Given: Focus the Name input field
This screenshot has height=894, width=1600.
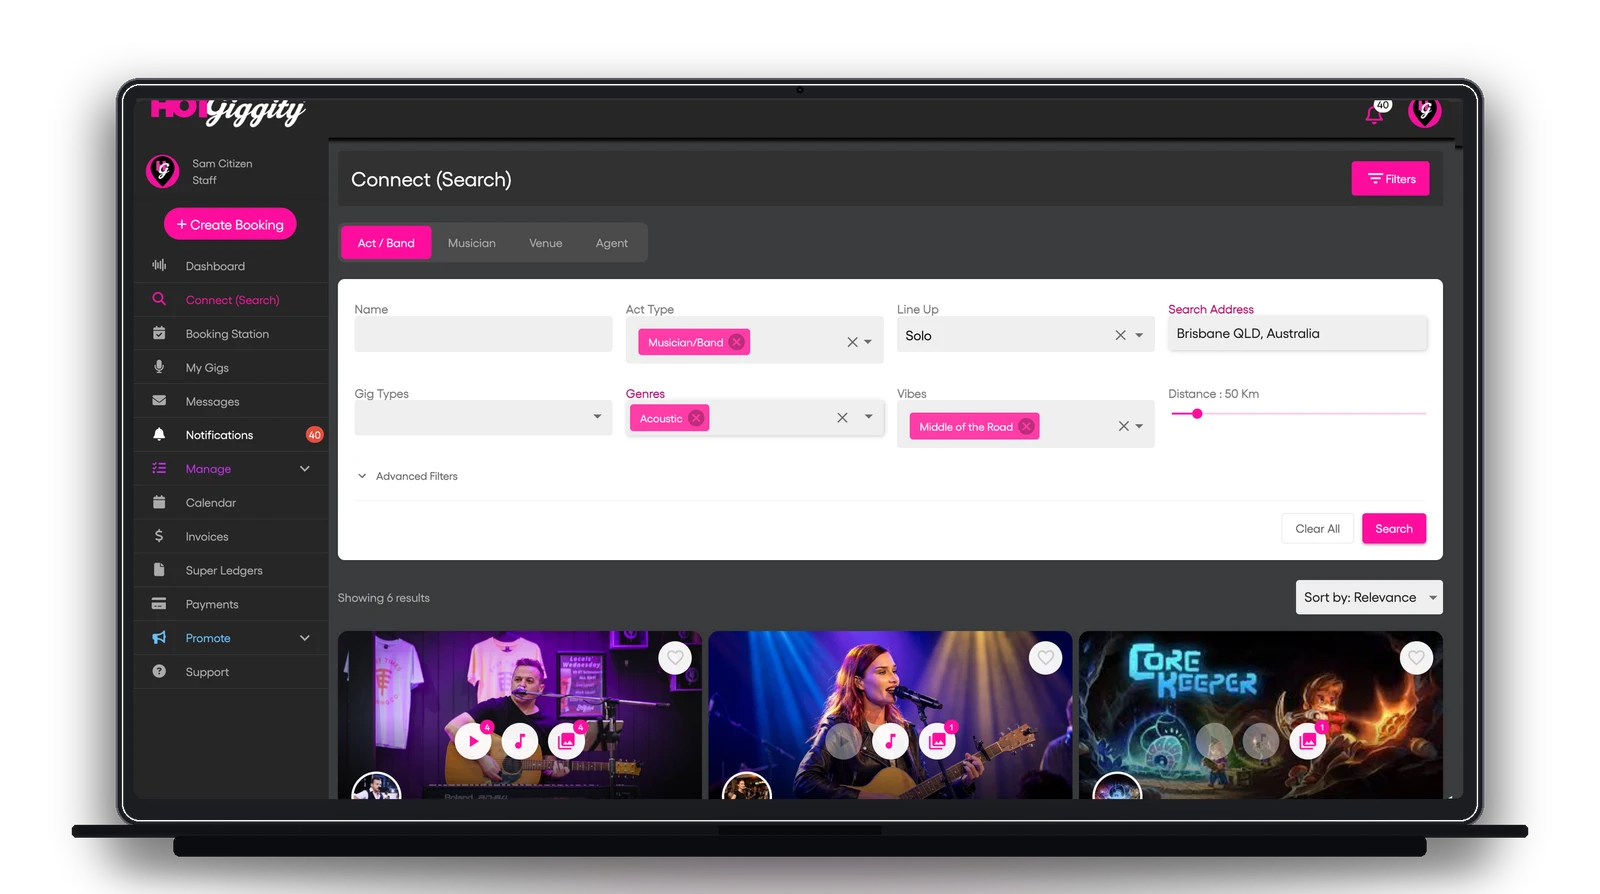Looking at the screenshot, I should (x=483, y=334).
